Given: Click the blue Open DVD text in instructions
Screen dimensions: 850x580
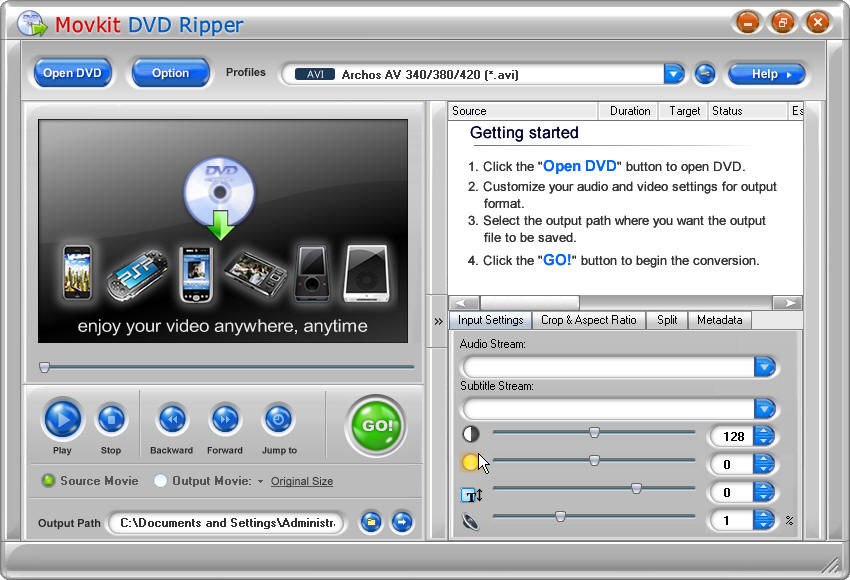Looking at the screenshot, I should coord(579,166).
